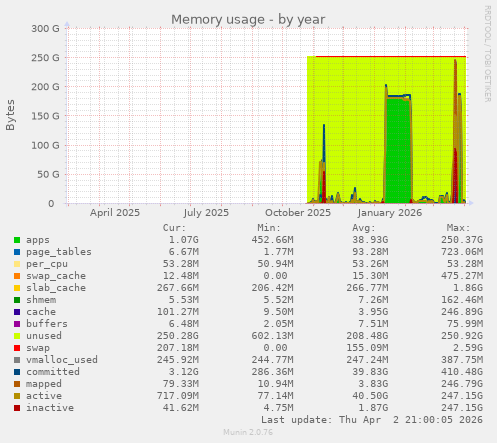Click the 'Min:' column header
497x443 pixels.
point(269,228)
